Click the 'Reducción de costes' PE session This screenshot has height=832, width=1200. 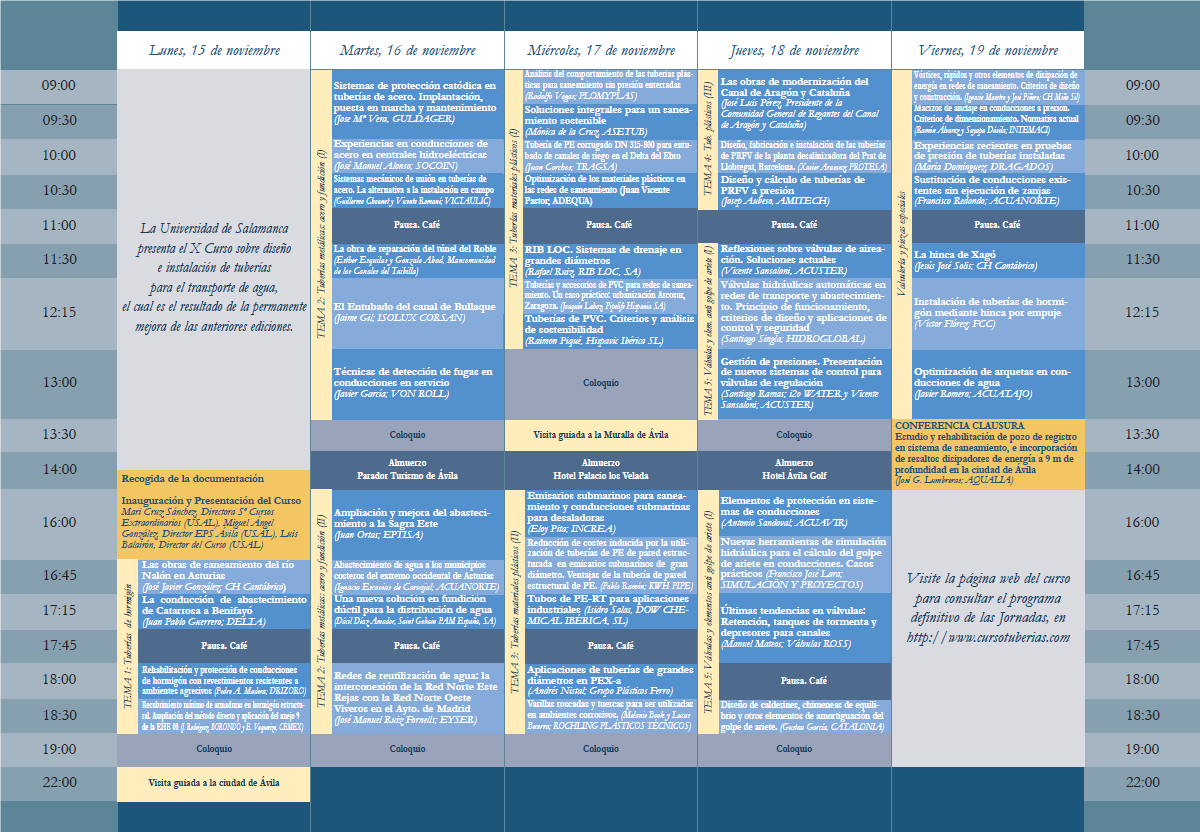(610, 564)
